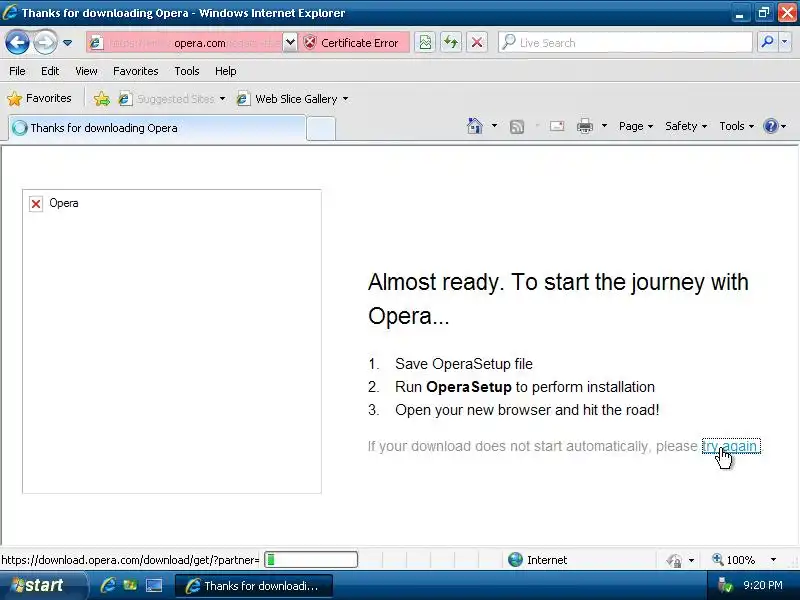Open the Favorites menu
The width and height of the screenshot is (800, 600).
coord(136,71)
